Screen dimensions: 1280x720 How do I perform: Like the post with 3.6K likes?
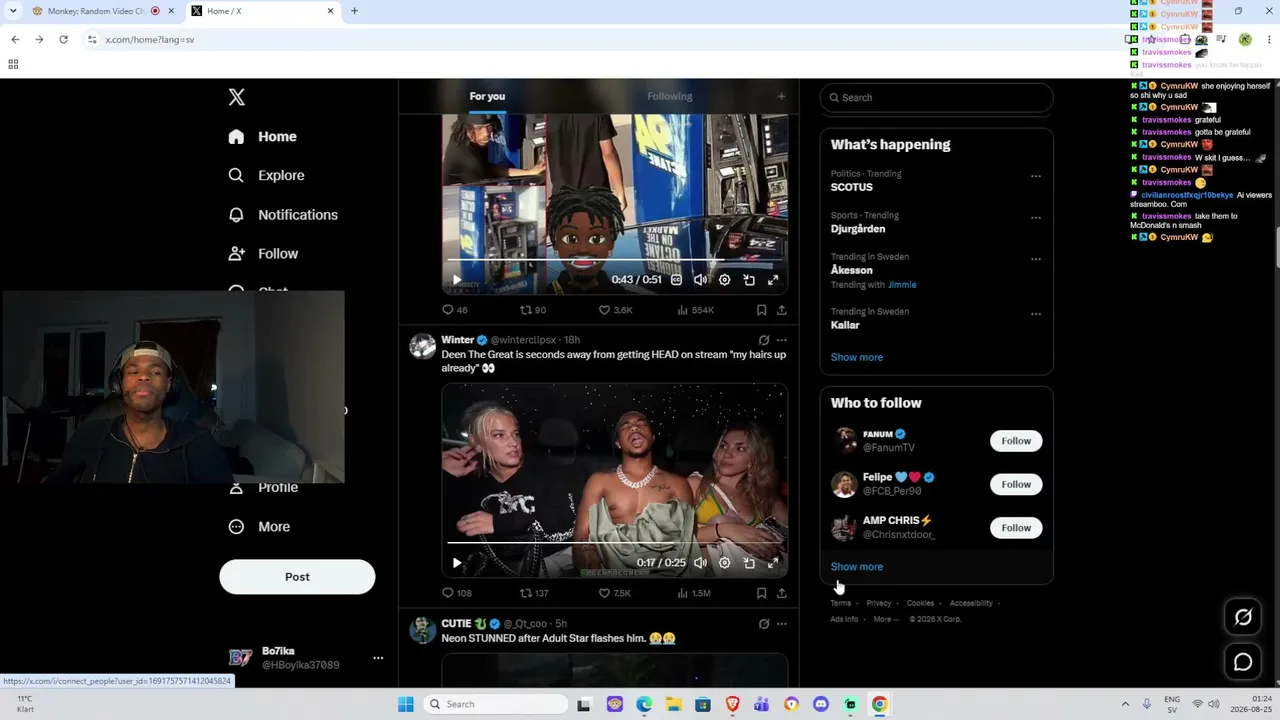coord(615,310)
